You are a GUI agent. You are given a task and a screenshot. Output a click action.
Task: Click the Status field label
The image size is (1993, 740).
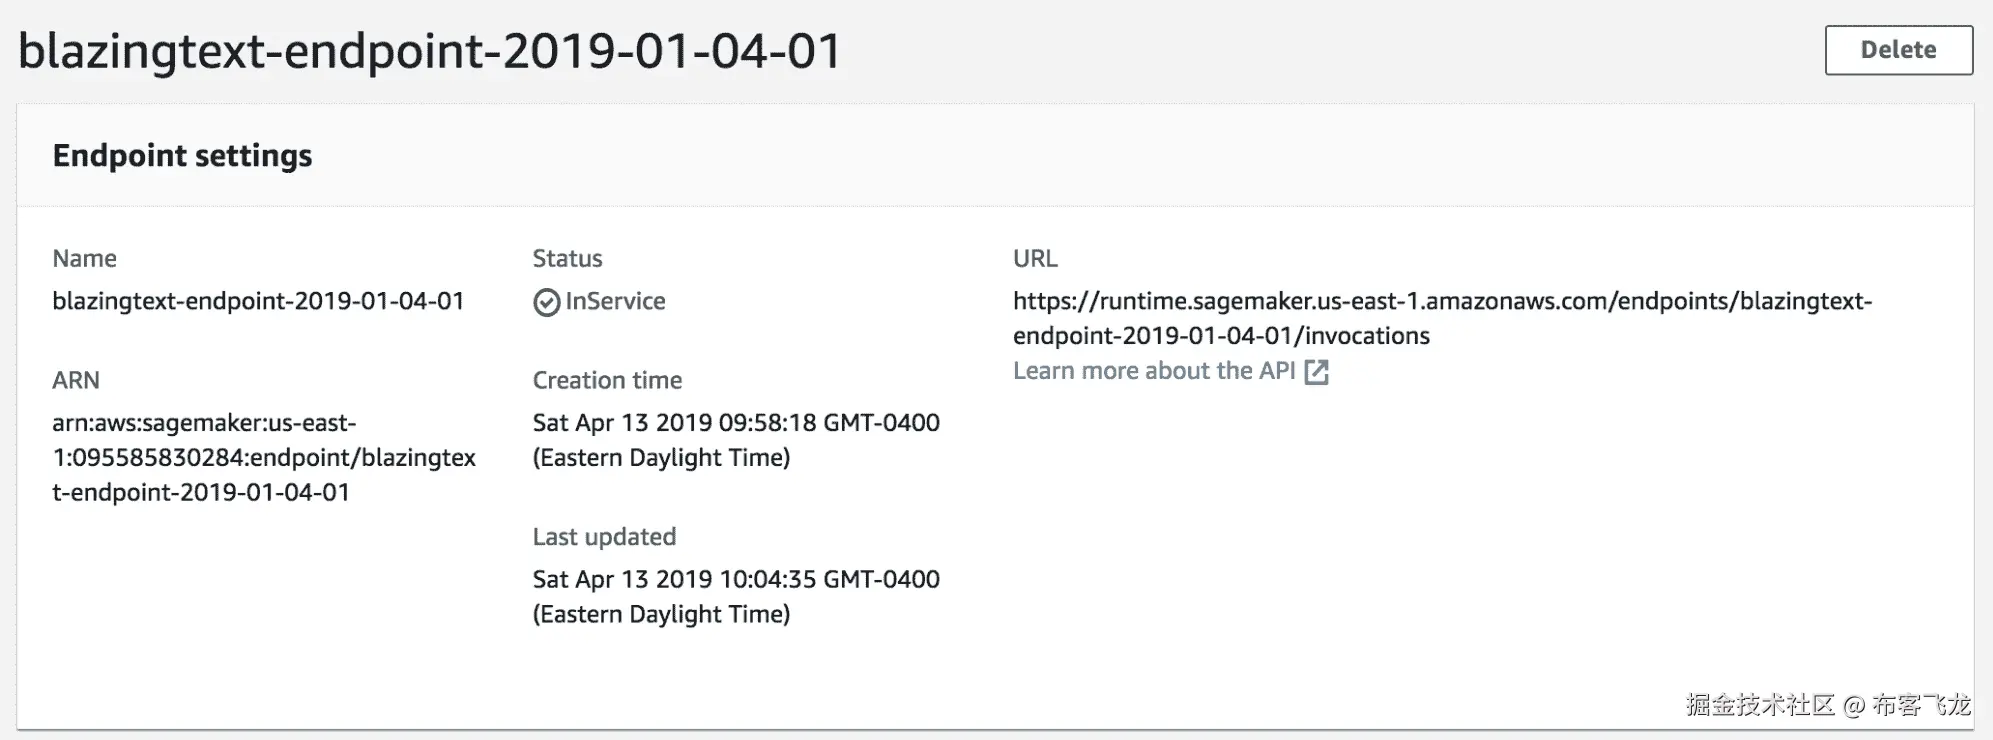click(567, 259)
